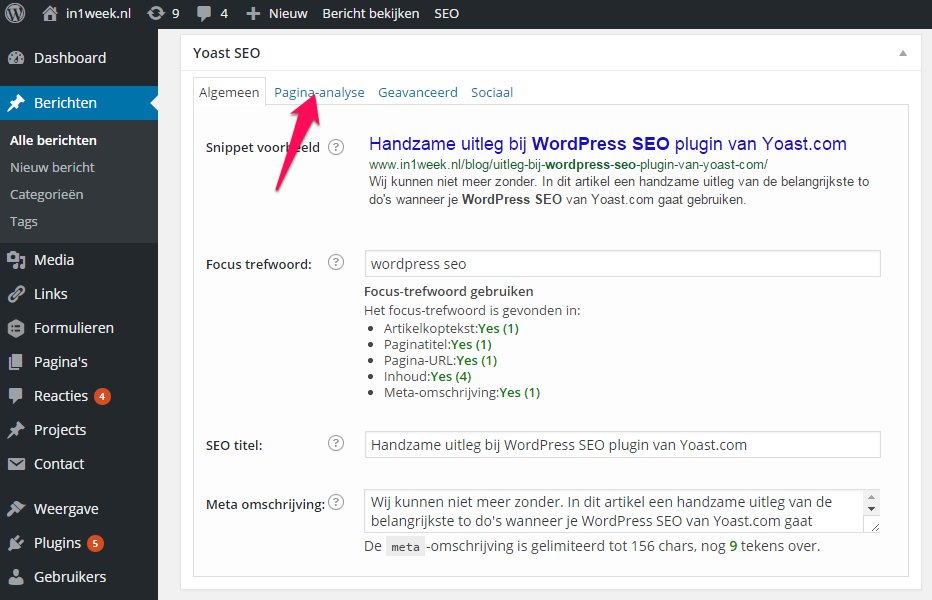Open Alle berichten submenu item
The width and height of the screenshot is (932, 600).
click(53, 140)
